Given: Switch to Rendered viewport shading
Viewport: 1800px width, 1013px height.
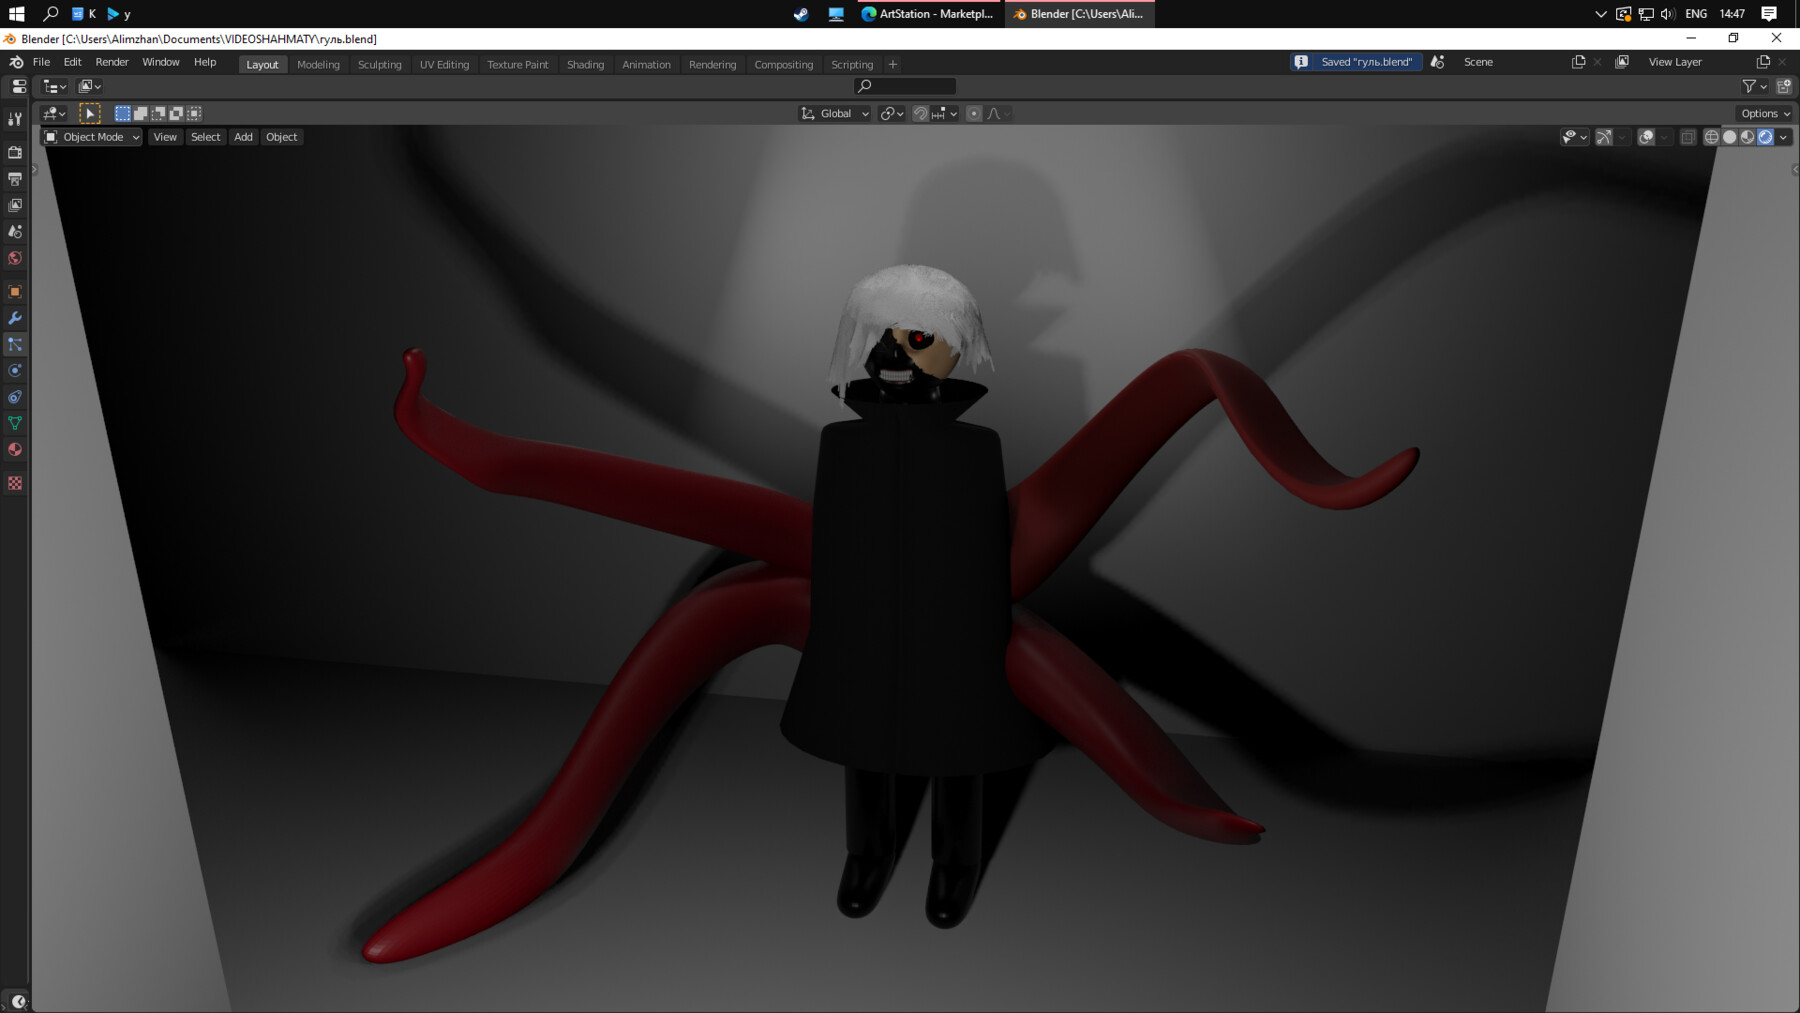Looking at the screenshot, I should pos(1766,137).
